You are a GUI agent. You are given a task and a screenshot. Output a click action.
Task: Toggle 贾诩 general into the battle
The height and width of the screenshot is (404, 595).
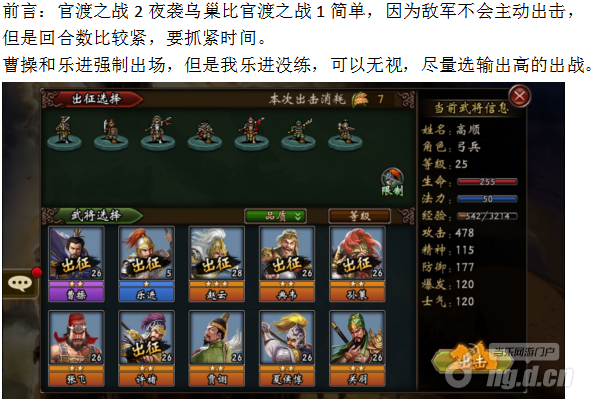coord(217,348)
